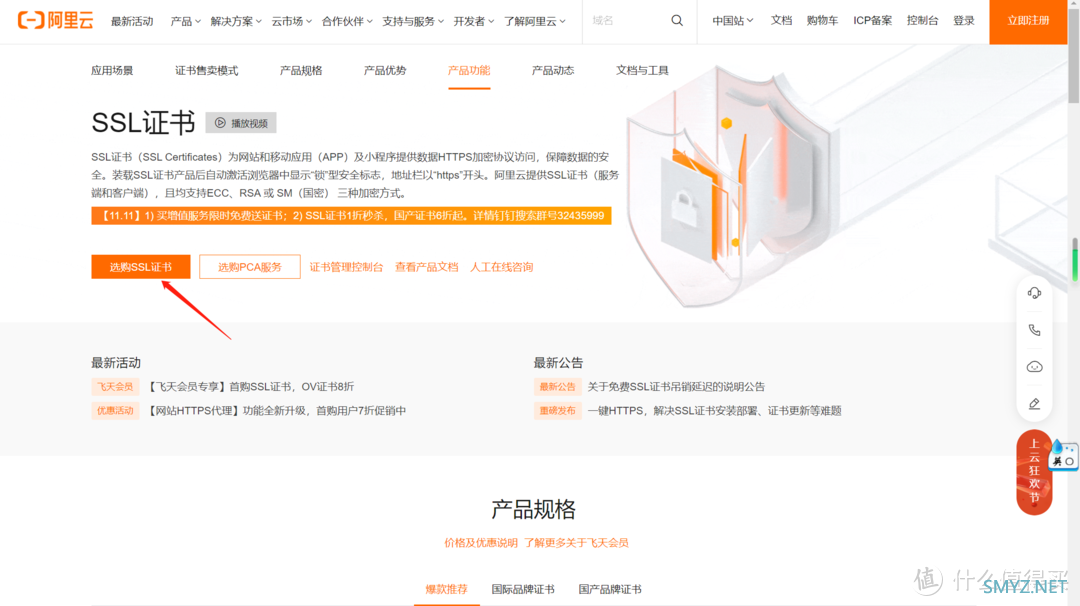1080x606 pixels.
Task: Open the 人工在线咨询 link
Action: tap(501, 267)
